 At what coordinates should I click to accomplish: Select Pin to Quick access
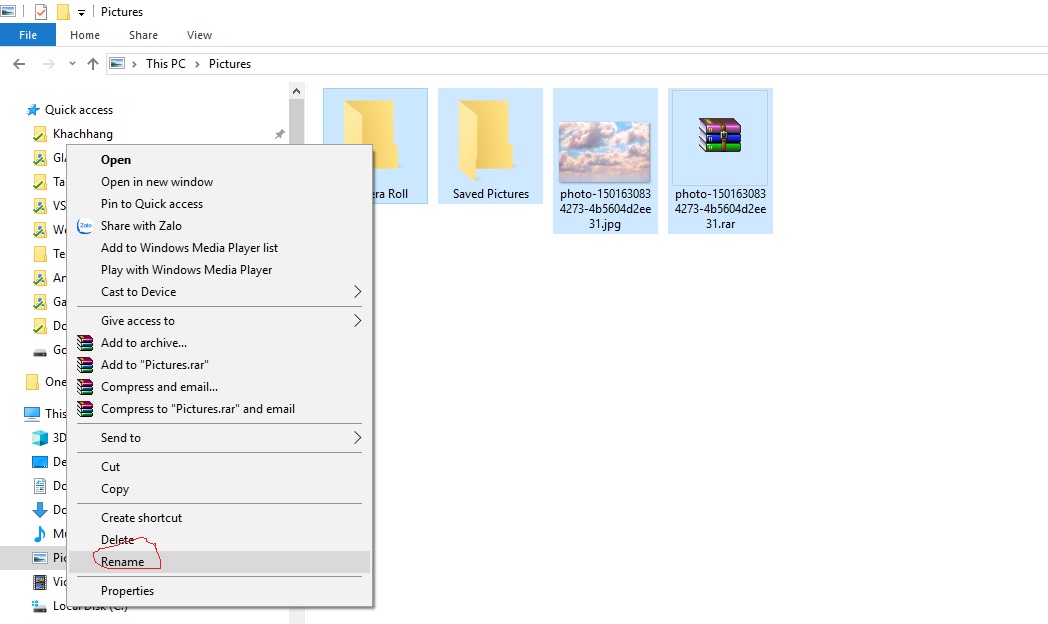point(219,204)
